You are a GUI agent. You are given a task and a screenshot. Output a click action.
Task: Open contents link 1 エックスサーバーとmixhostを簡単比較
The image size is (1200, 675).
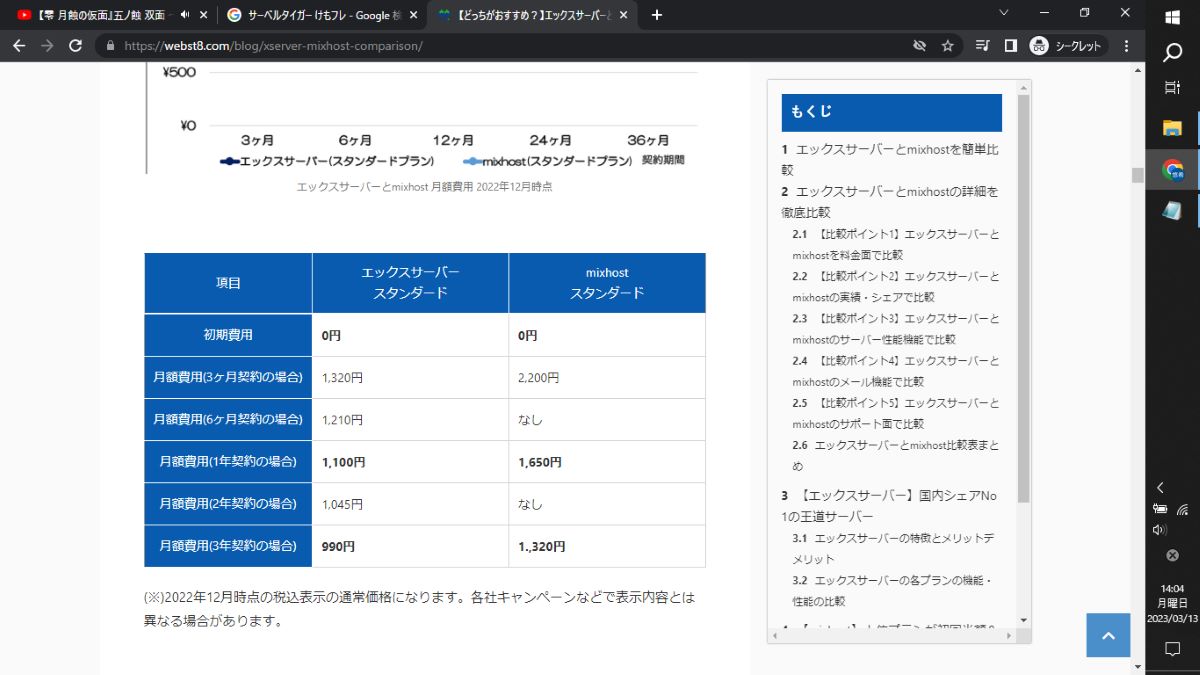(x=890, y=160)
